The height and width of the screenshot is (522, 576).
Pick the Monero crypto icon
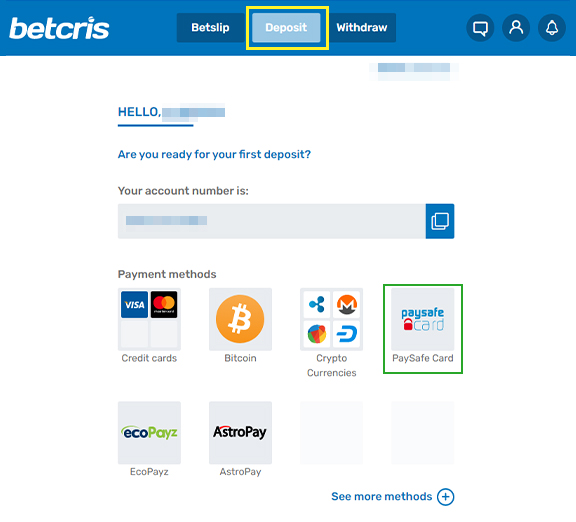(346, 305)
